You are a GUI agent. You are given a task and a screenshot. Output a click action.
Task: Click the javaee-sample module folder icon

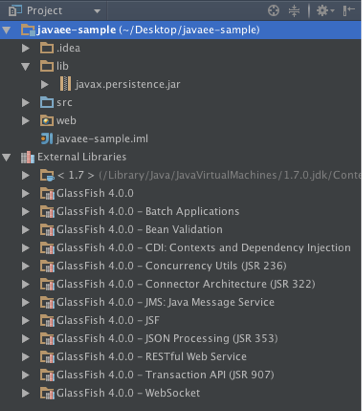(28, 30)
